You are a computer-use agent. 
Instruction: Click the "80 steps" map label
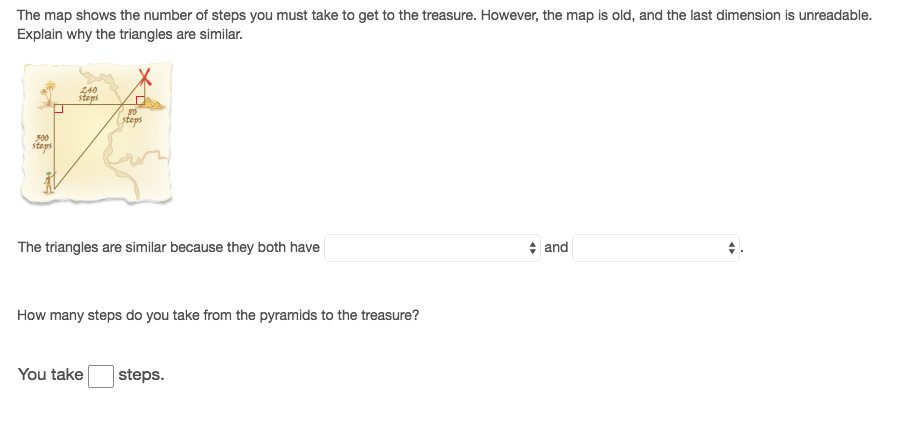[x=132, y=118]
